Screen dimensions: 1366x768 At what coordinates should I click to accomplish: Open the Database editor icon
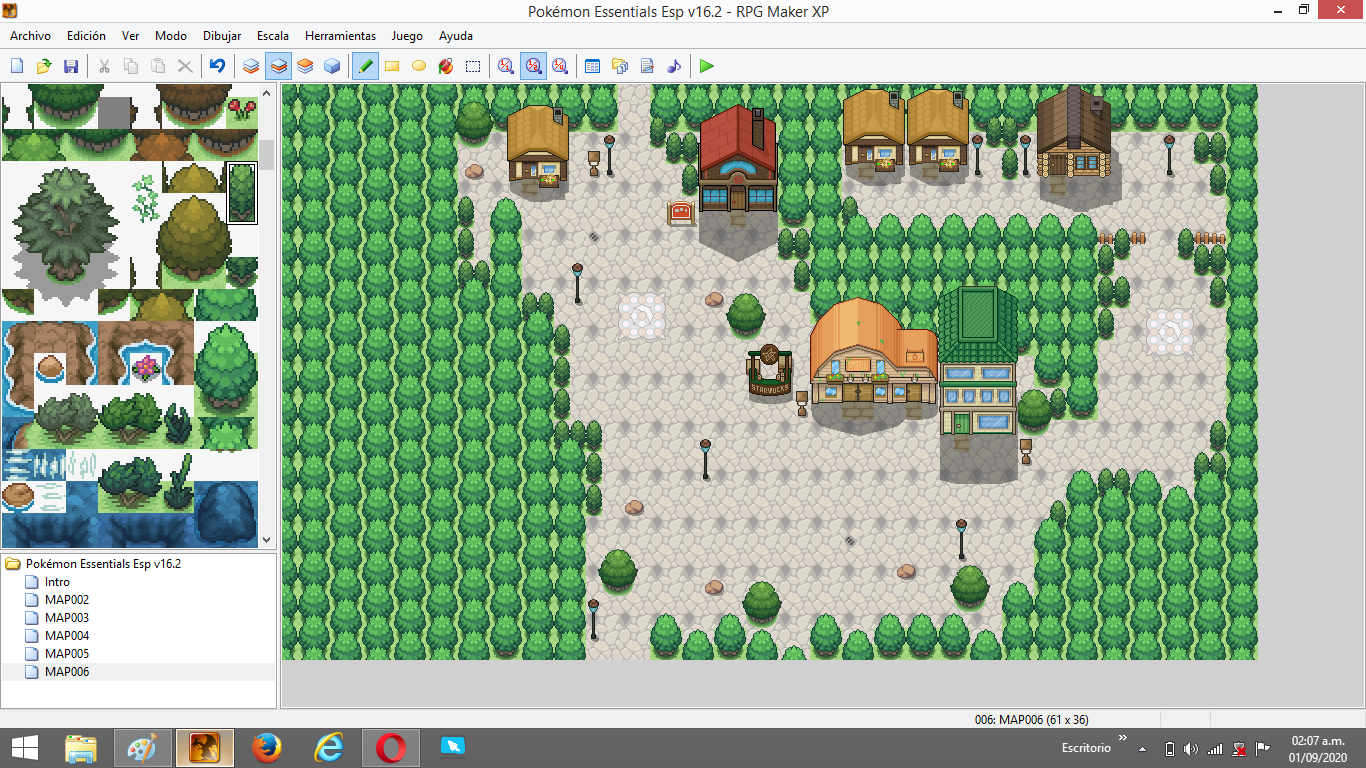coord(592,66)
